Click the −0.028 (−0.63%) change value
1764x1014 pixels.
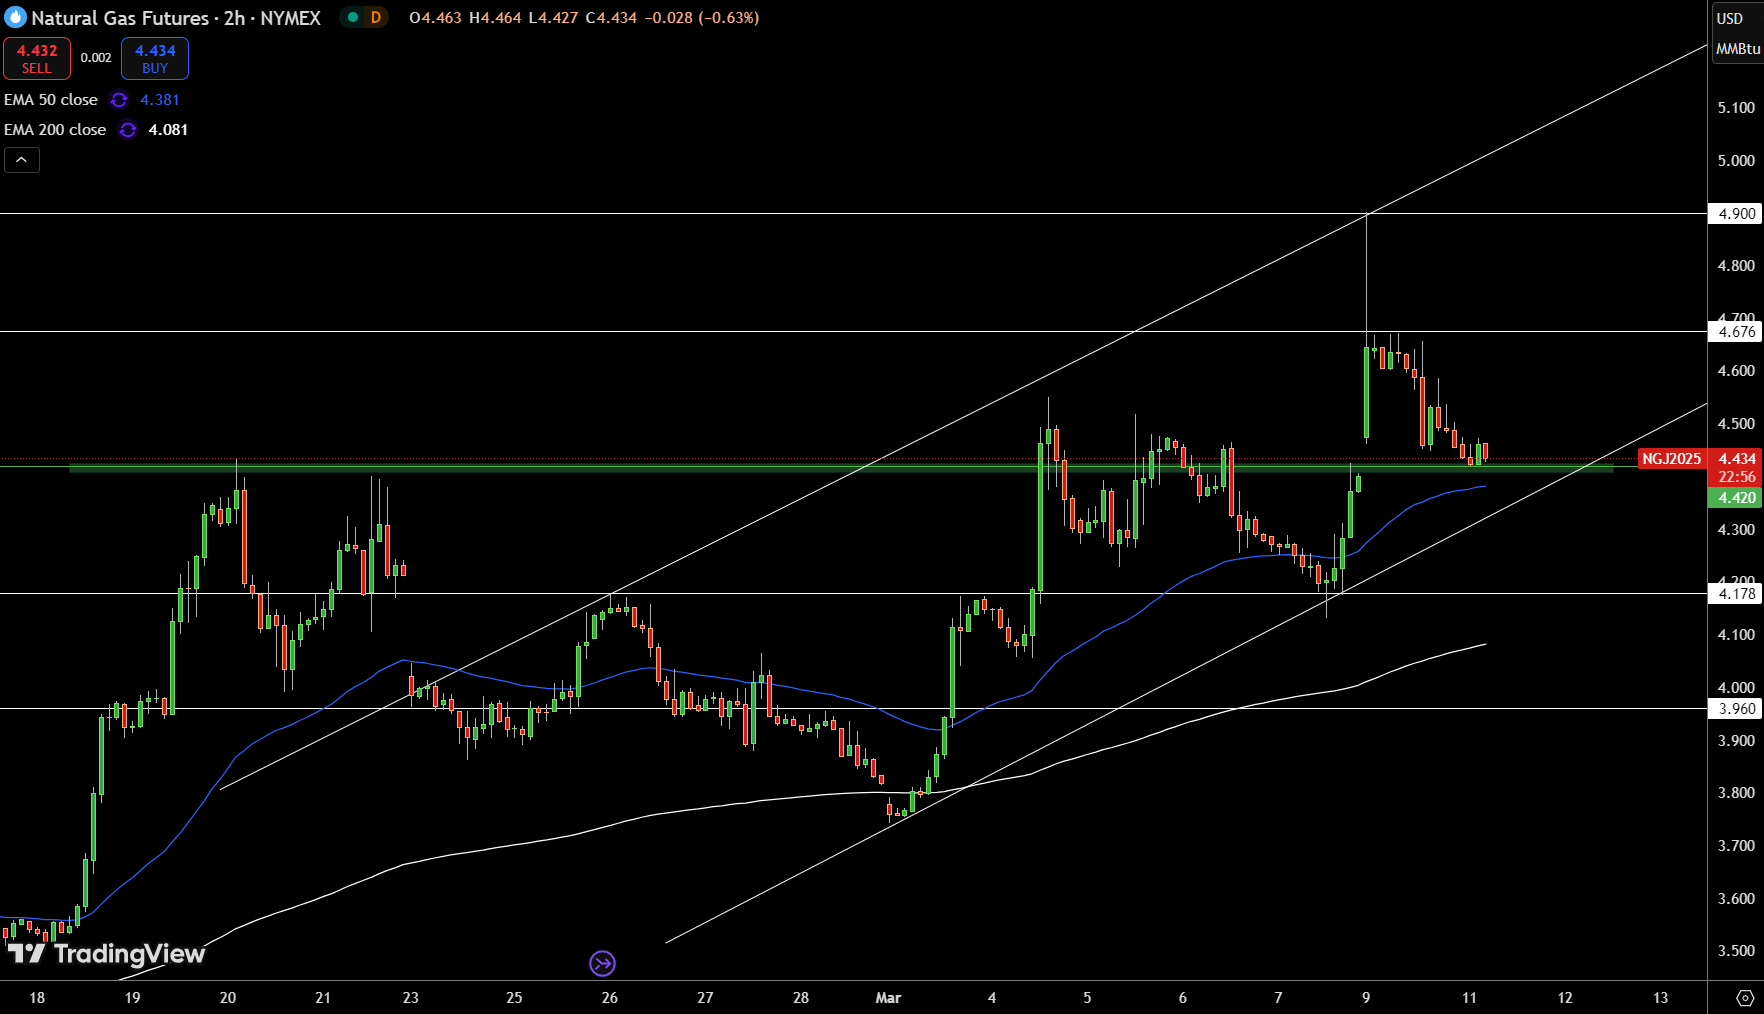[702, 18]
